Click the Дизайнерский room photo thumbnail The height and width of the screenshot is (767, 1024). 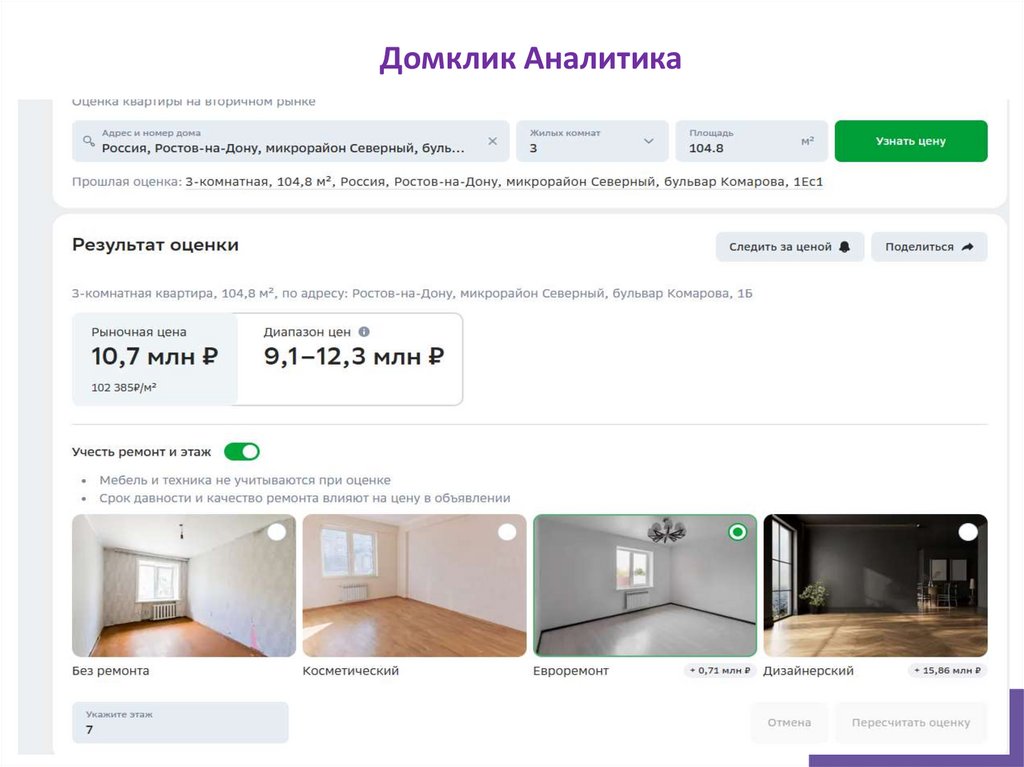[875, 585]
